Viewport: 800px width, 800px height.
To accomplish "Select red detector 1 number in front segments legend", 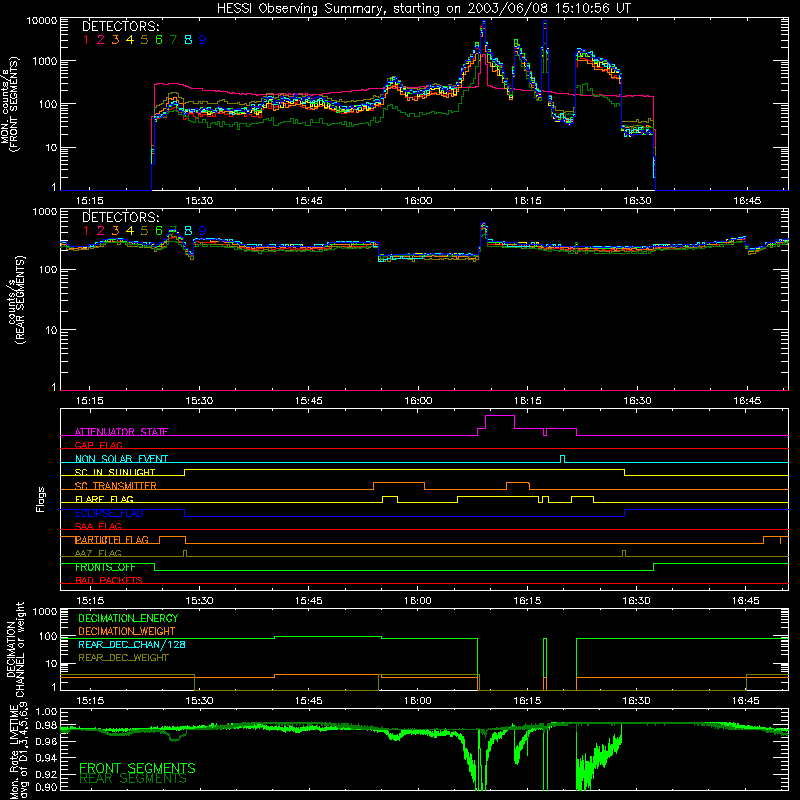I will click(86, 40).
